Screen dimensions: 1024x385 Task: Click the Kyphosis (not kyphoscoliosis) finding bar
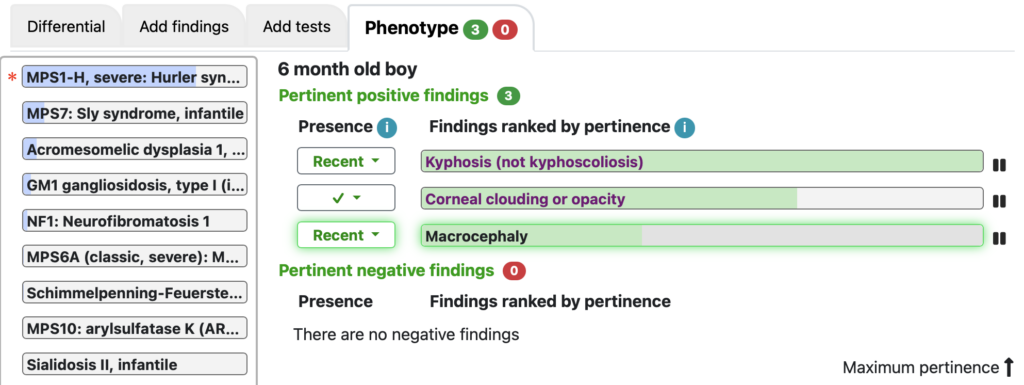click(702, 161)
